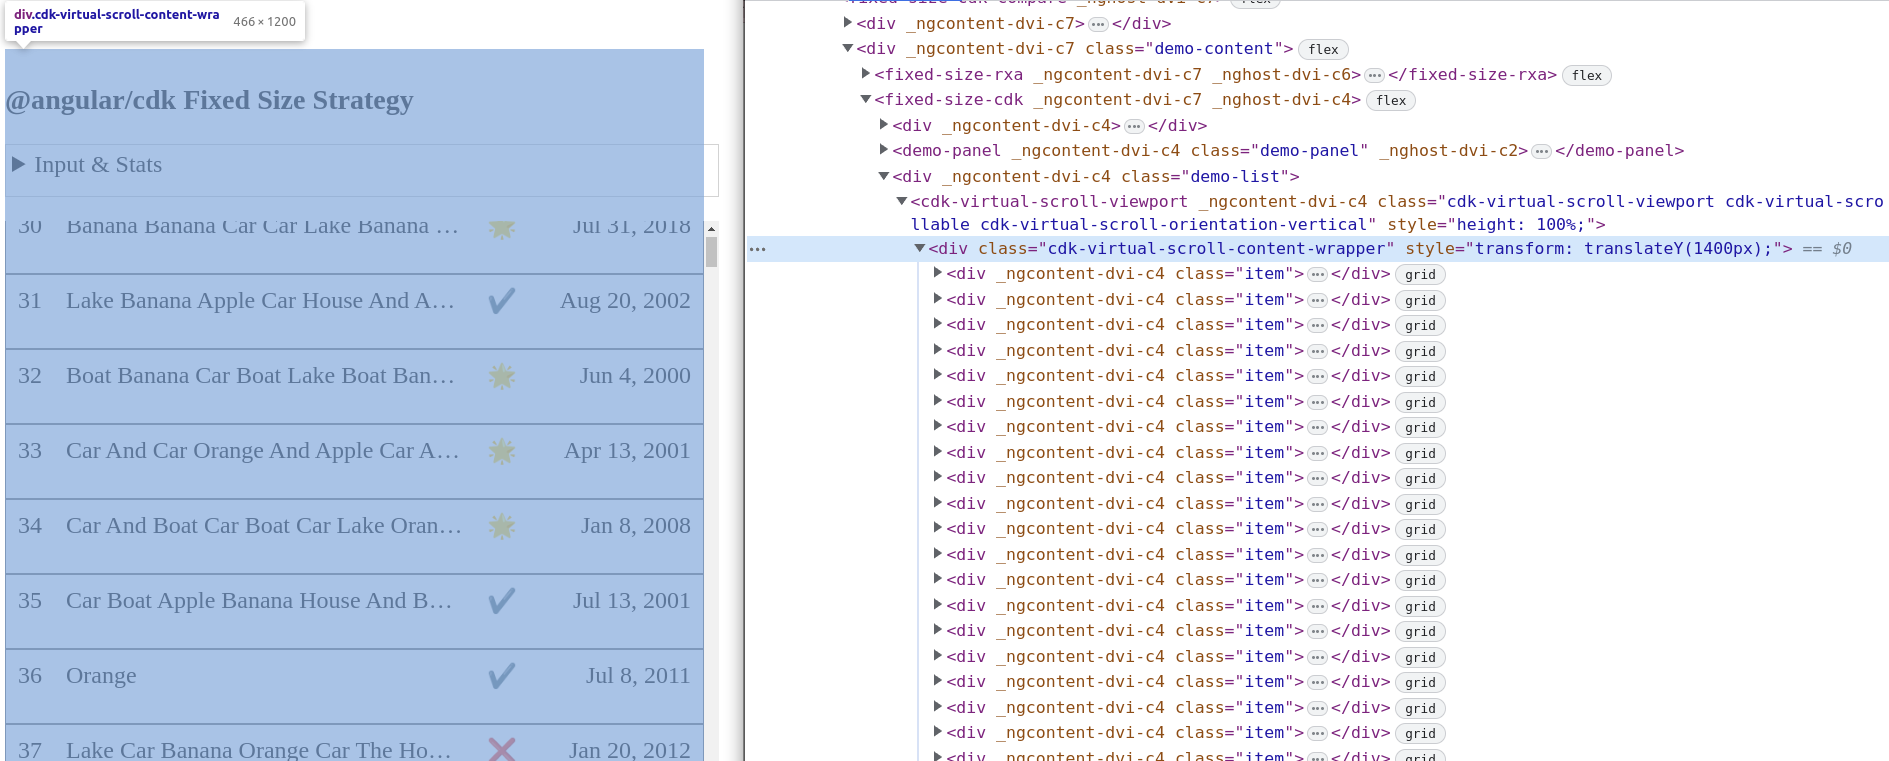Toggle the flex badge on the demo-content div

pyautogui.click(x=1323, y=49)
